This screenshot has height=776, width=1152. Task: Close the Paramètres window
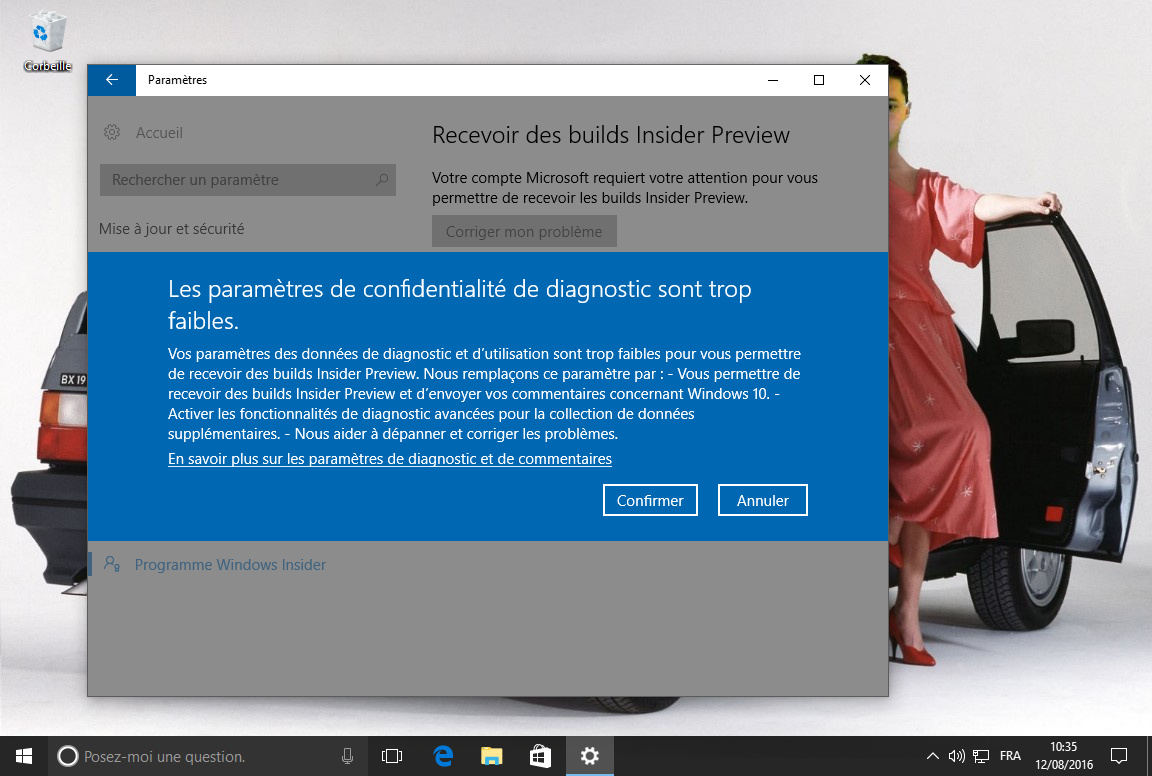click(864, 80)
